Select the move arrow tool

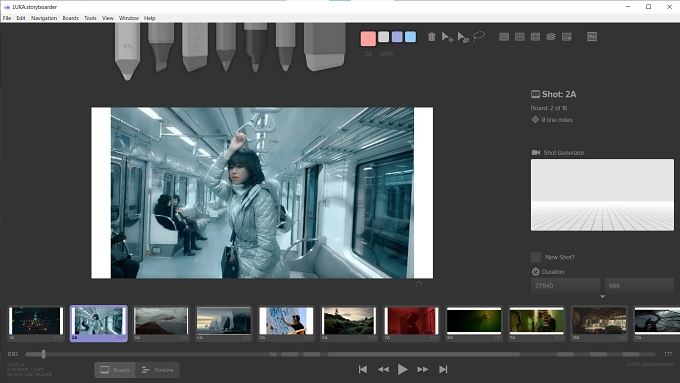pos(447,37)
